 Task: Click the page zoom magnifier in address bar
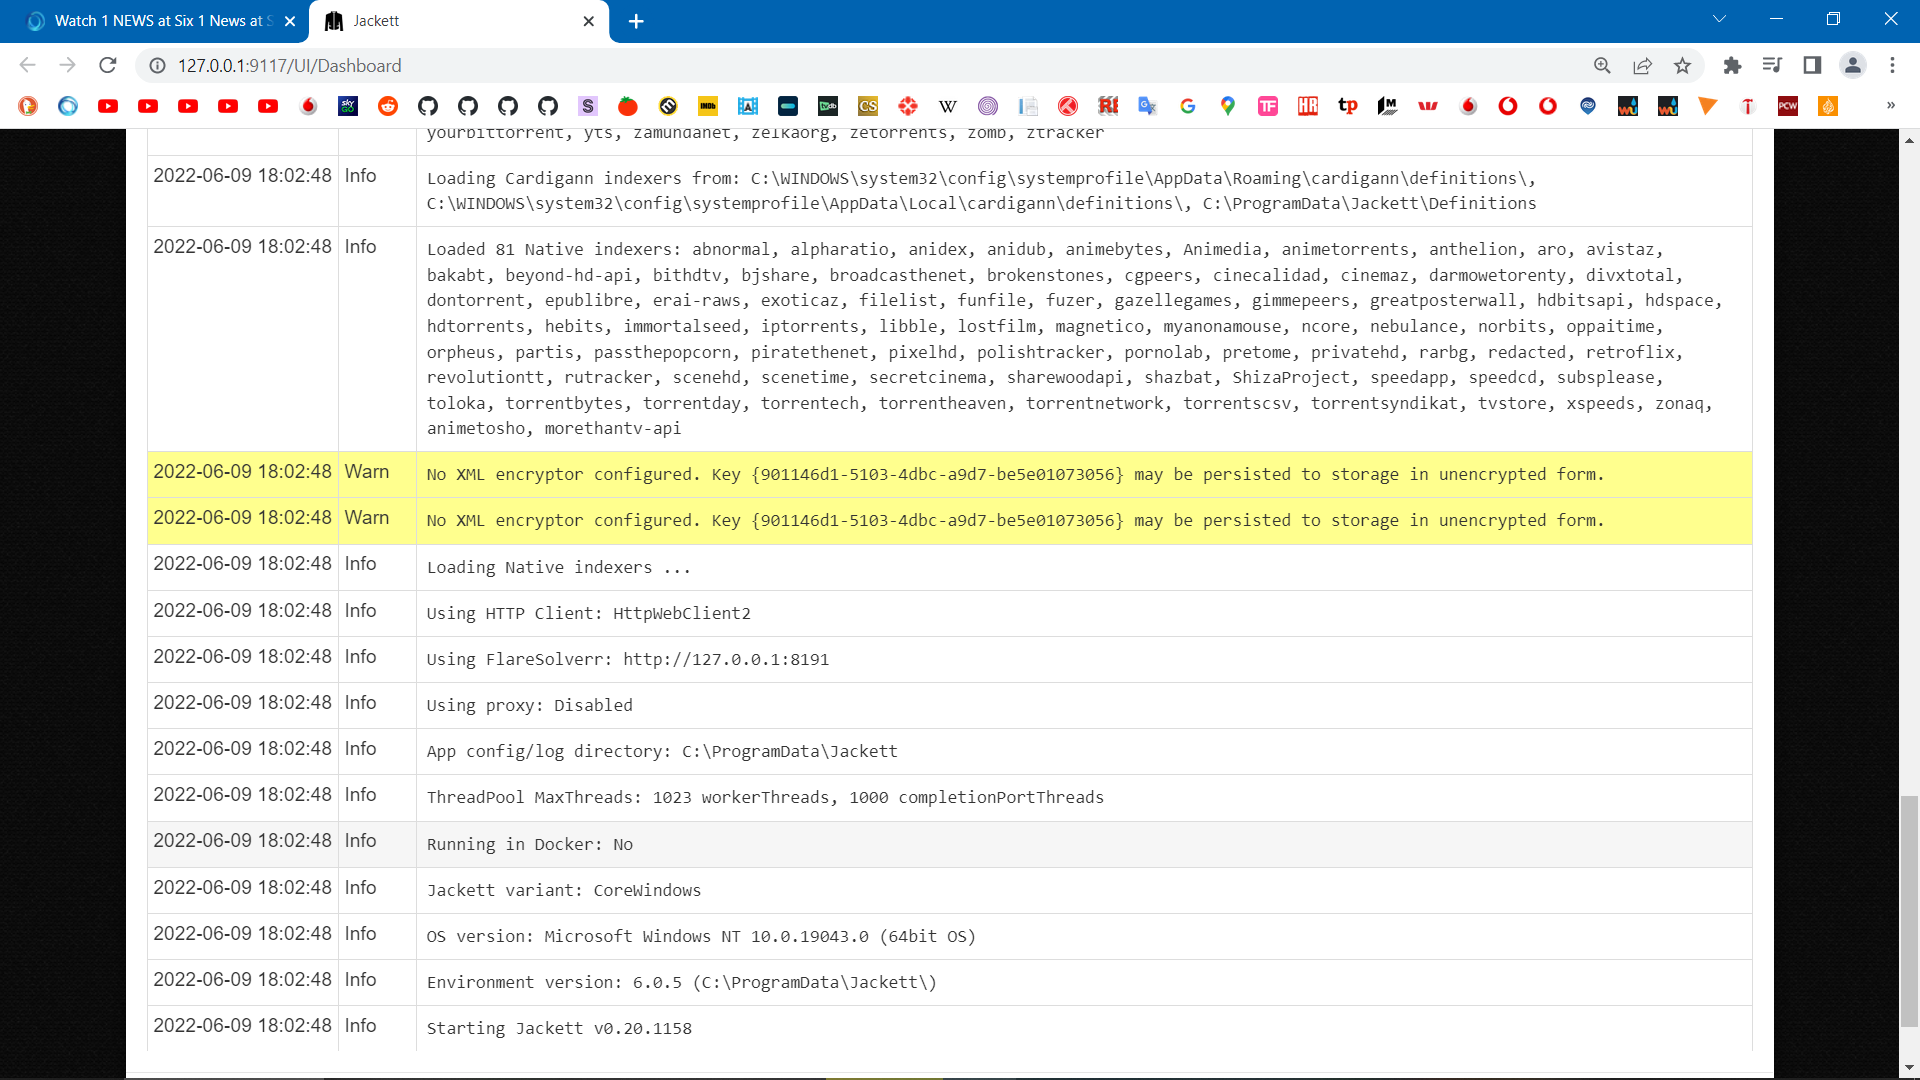click(1602, 65)
